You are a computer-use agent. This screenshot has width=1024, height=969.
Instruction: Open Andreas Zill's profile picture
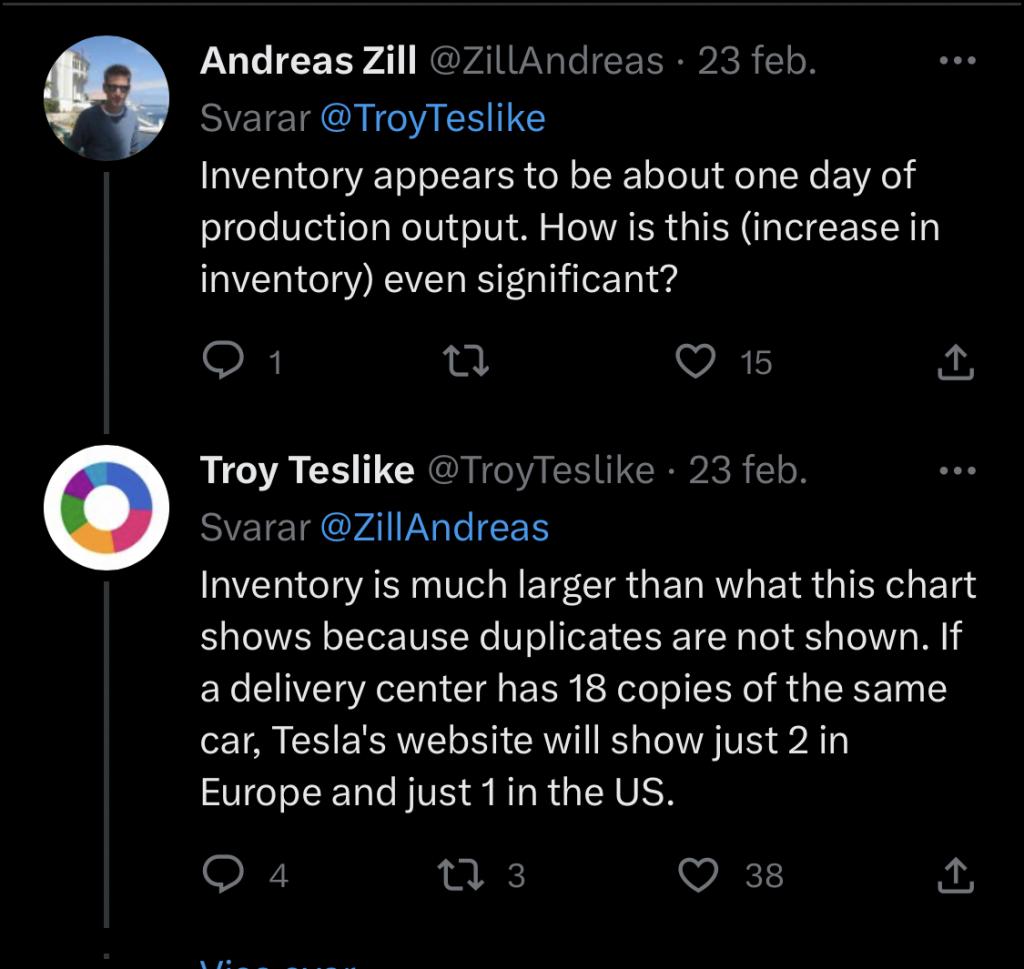[106, 98]
